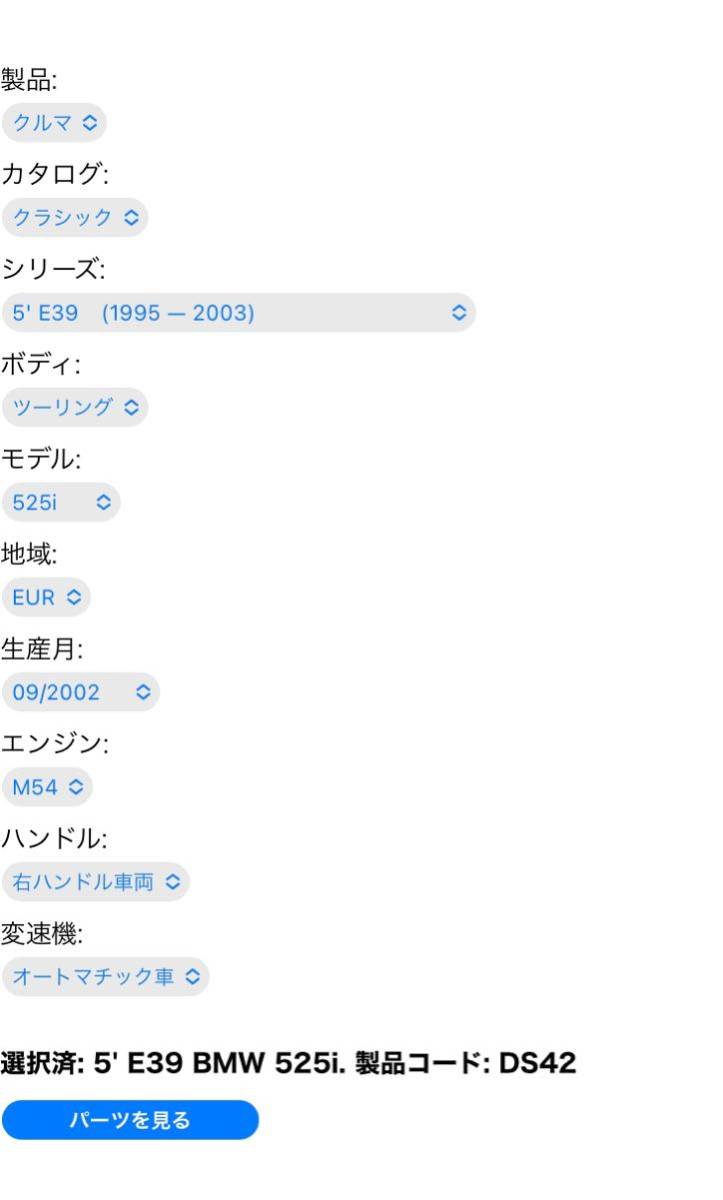Click chevron arrows on シリーズ selector
This screenshot has height=1200, width=723.
click(x=459, y=313)
